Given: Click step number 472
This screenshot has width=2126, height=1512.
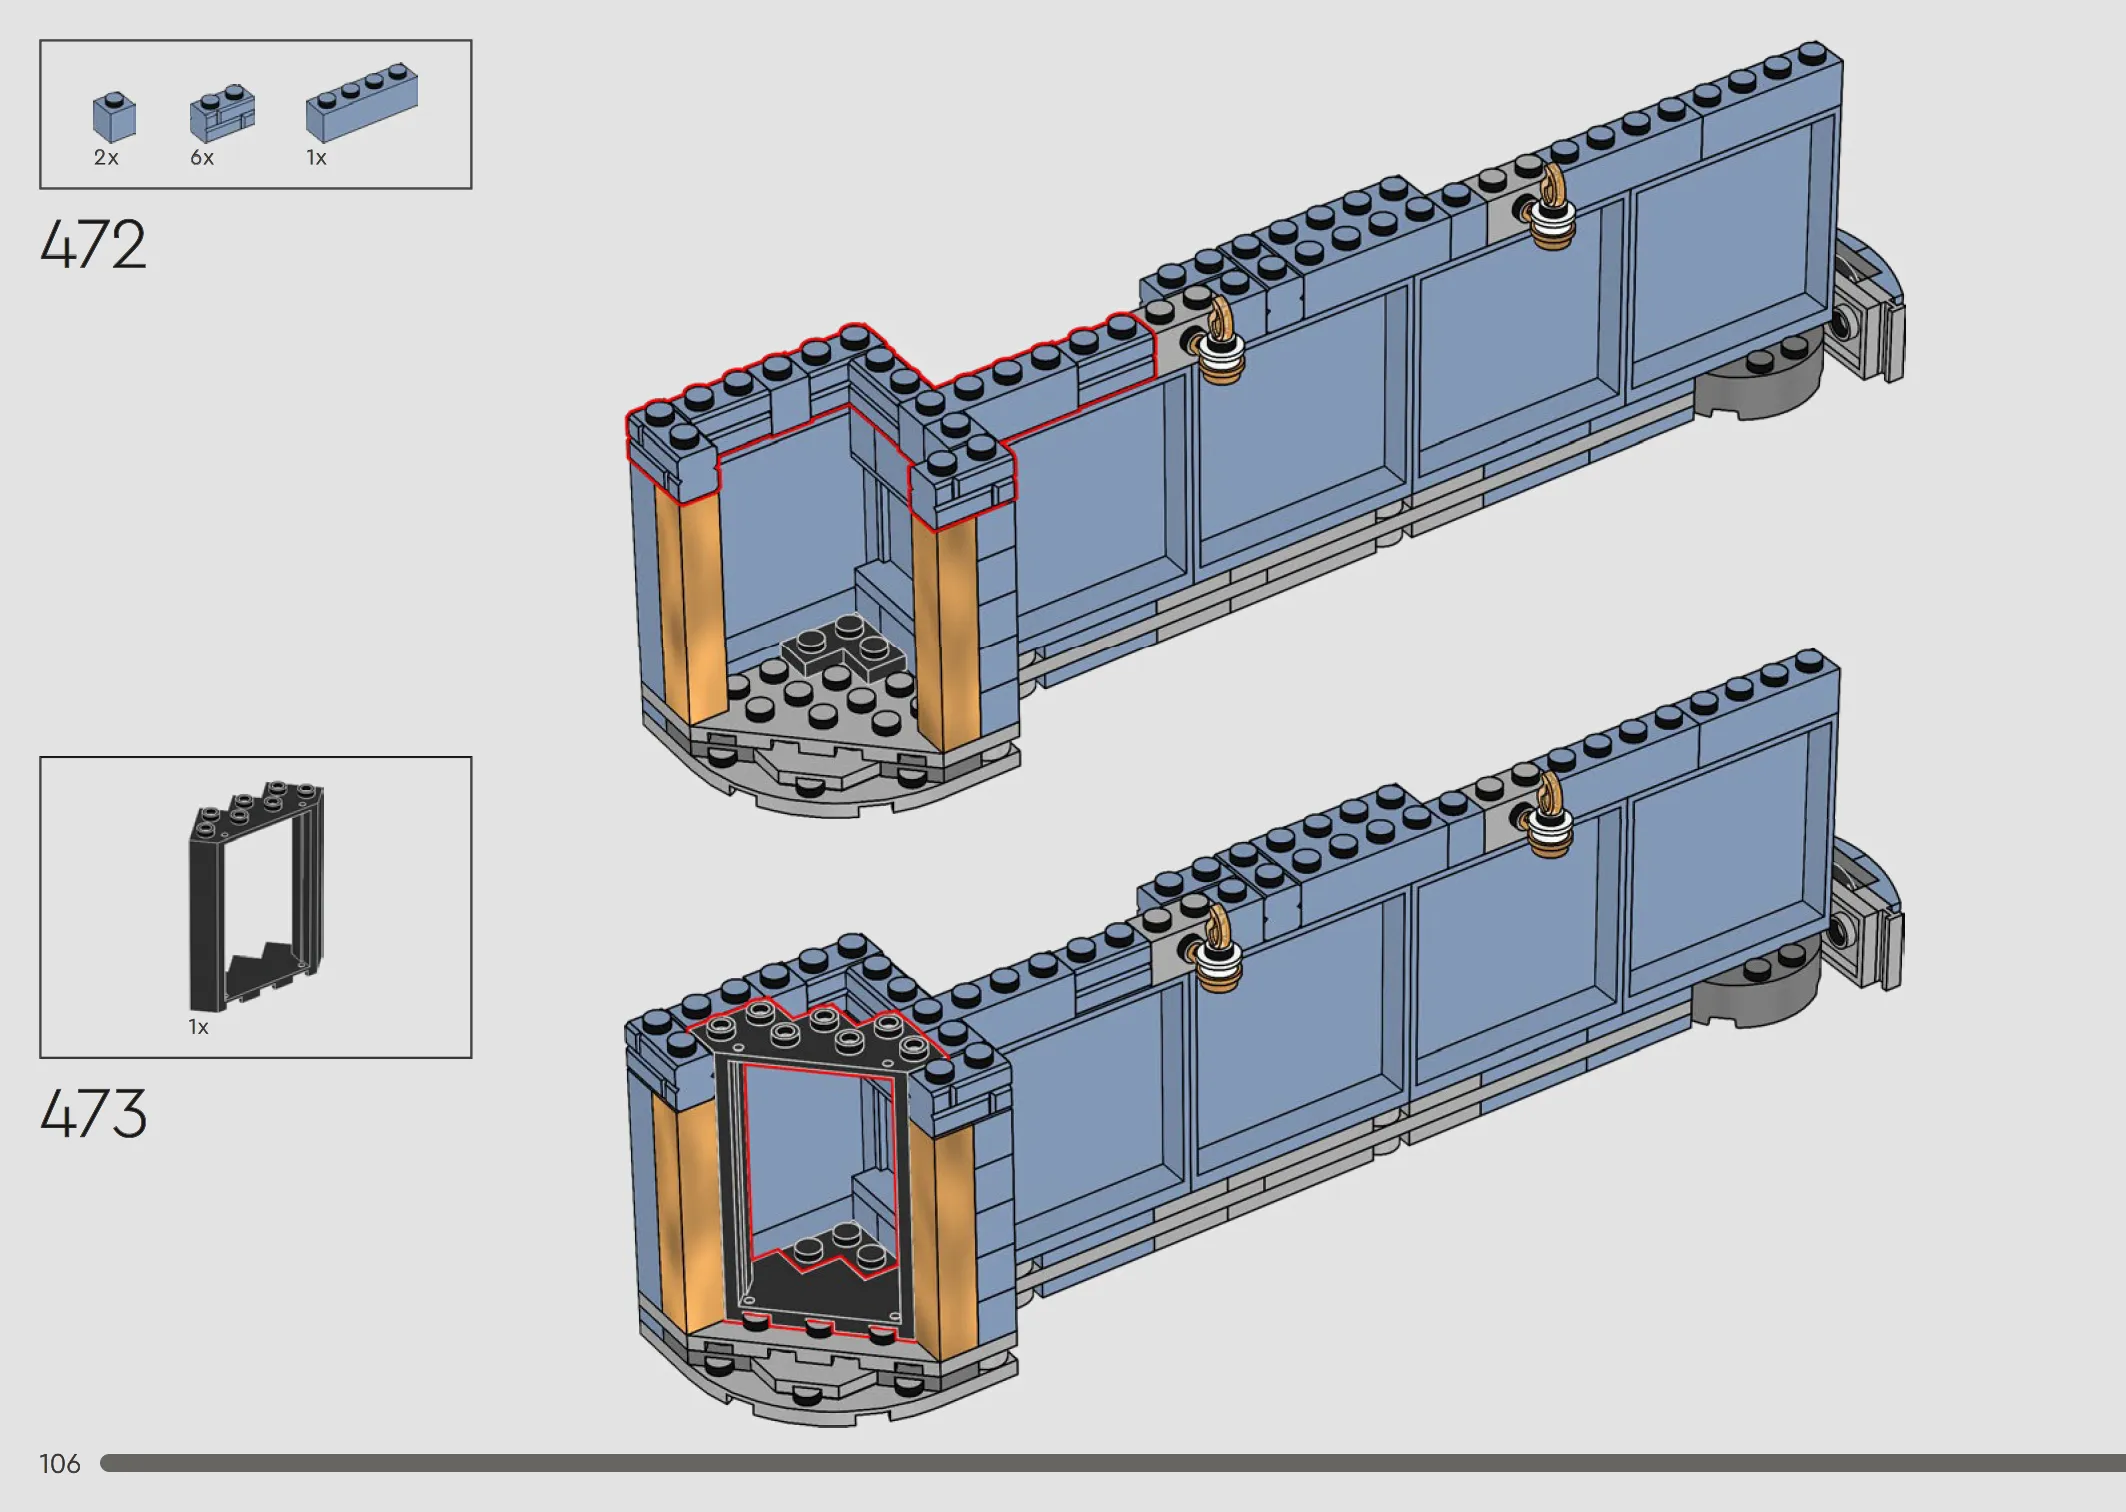Looking at the screenshot, I should click(x=93, y=245).
